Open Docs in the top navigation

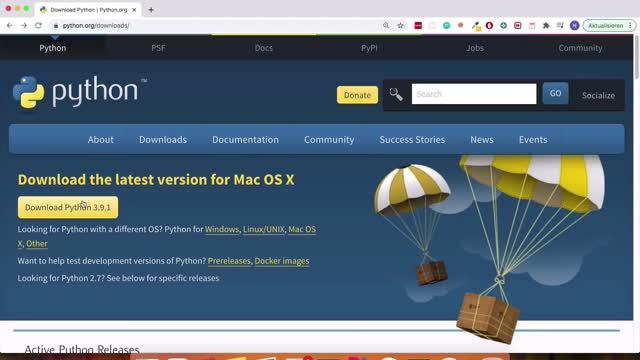click(x=264, y=48)
